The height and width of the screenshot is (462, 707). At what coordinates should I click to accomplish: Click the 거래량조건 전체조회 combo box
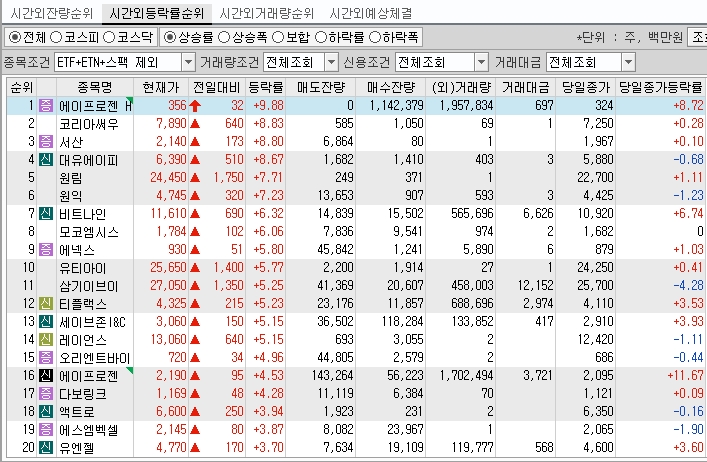[x=301, y=62]
